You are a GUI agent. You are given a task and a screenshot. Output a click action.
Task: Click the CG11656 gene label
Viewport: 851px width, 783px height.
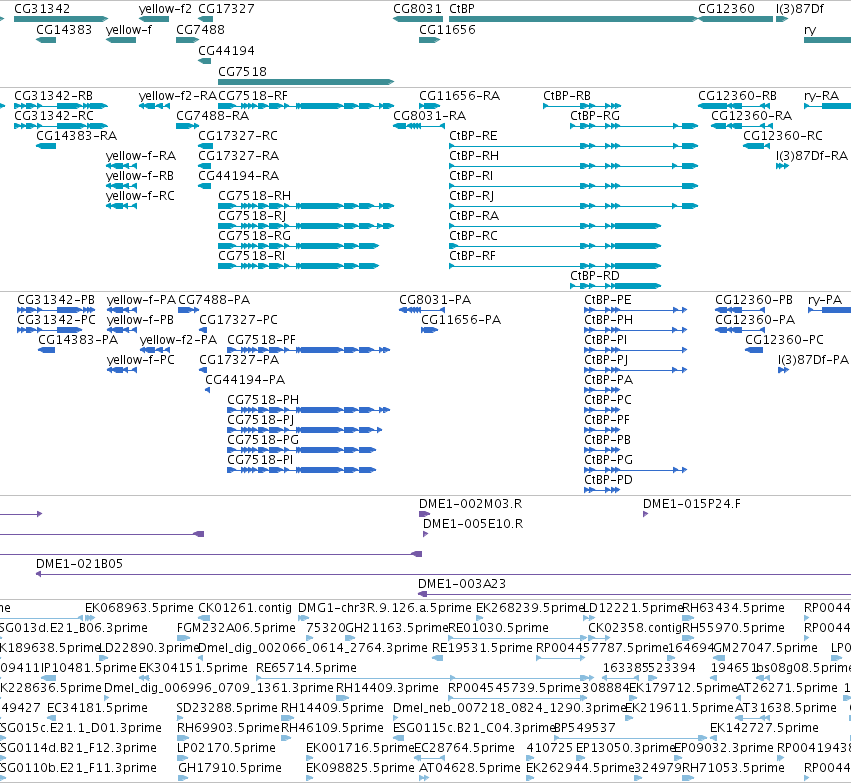click(447, 30)
